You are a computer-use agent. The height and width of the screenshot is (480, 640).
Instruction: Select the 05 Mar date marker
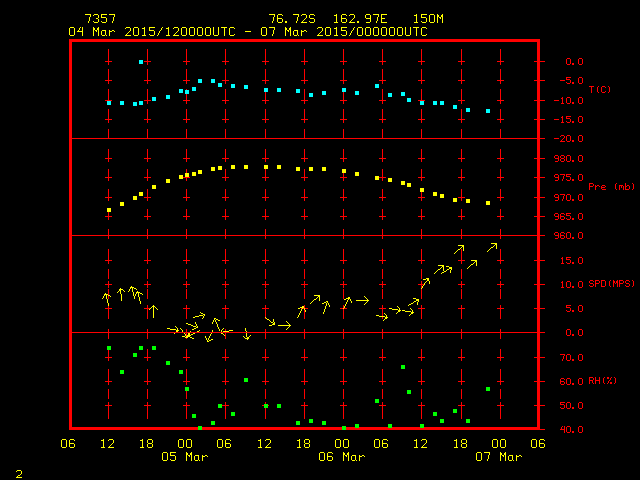184,457
